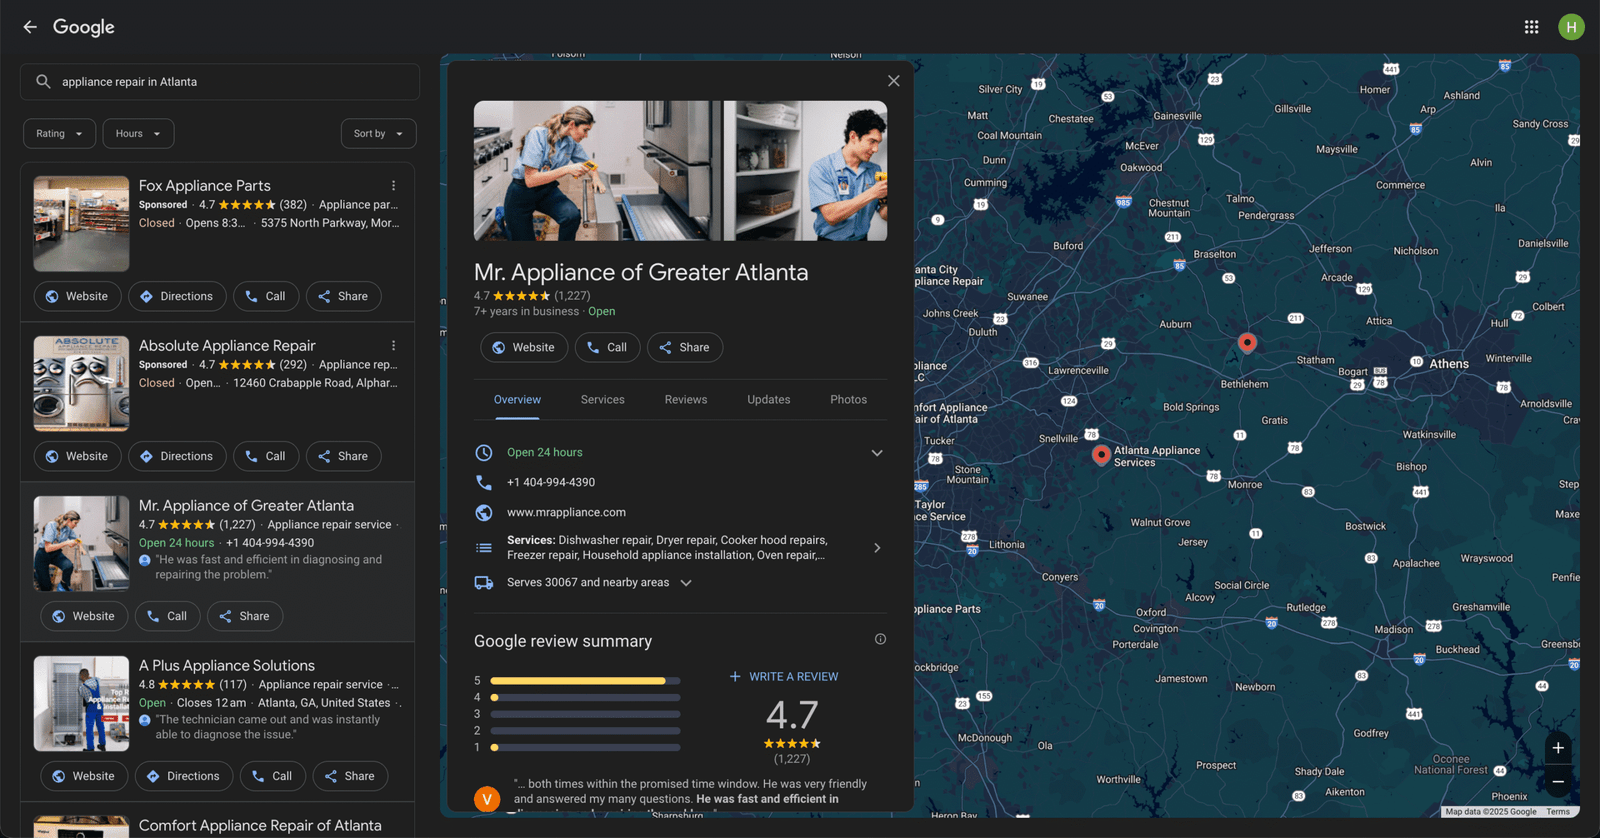This screenshot has width=1600, height=838.
Task: Click Call in the Mr. Appliance details panel
Action: [x=607, y=348]
